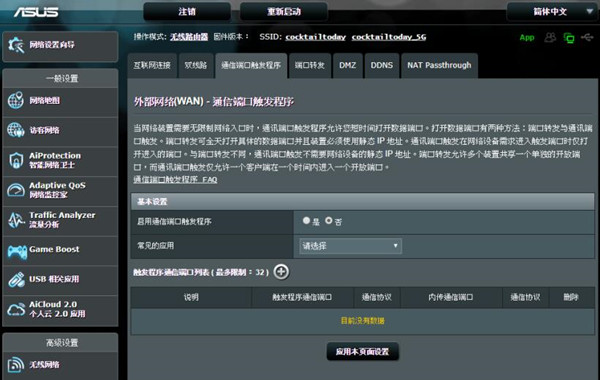The width and height of the screenshot is (600, 380).
Task: Click the 注销 logout button
Action: [x=187, y=12]
